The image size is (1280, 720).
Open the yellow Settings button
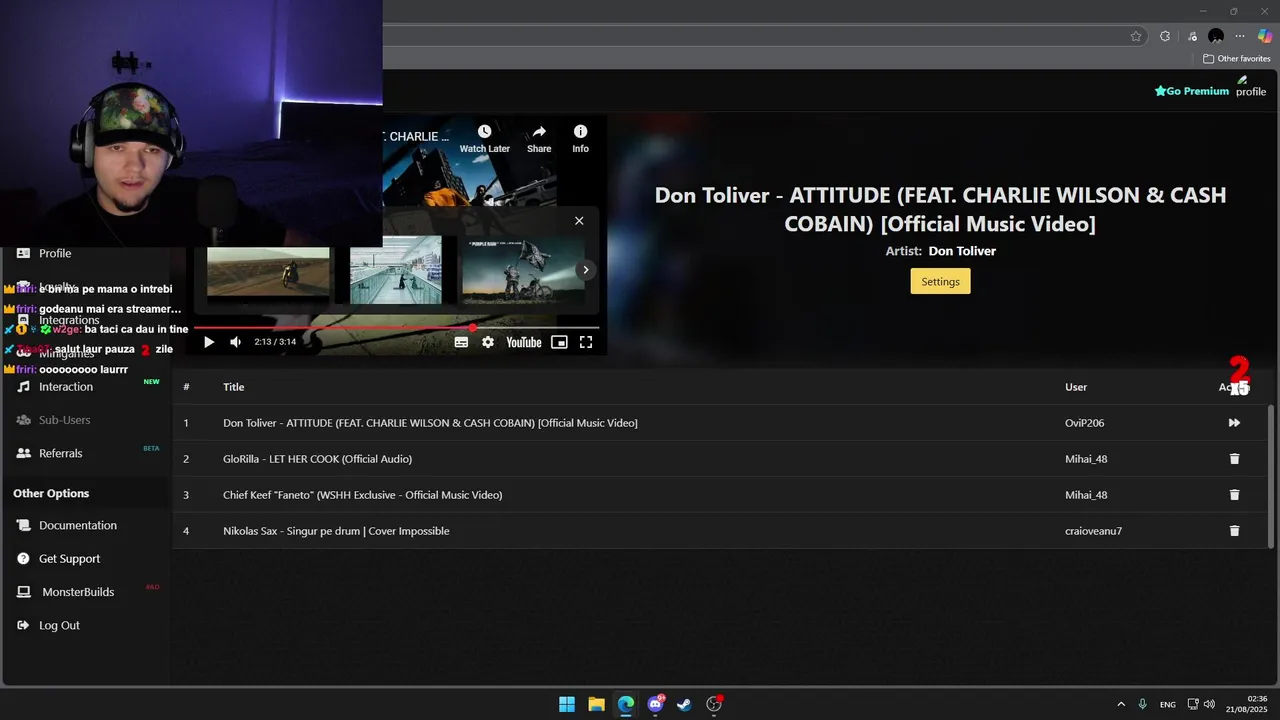coord(940,281)
